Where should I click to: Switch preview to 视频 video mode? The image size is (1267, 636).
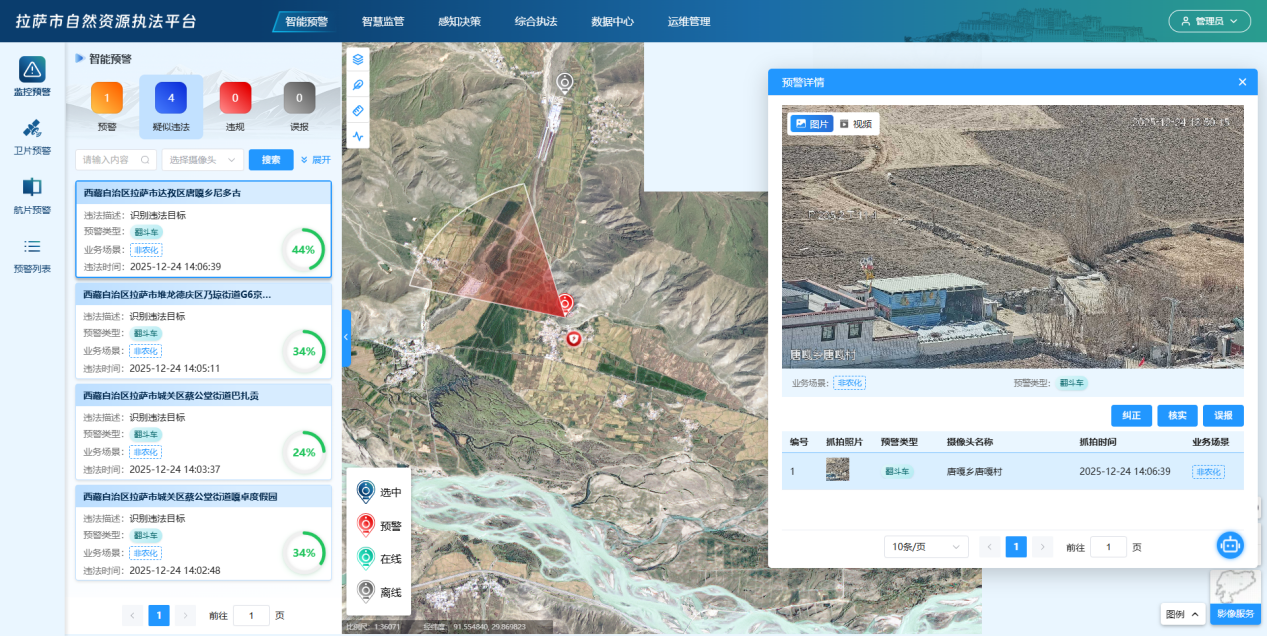tap(856, 124)
